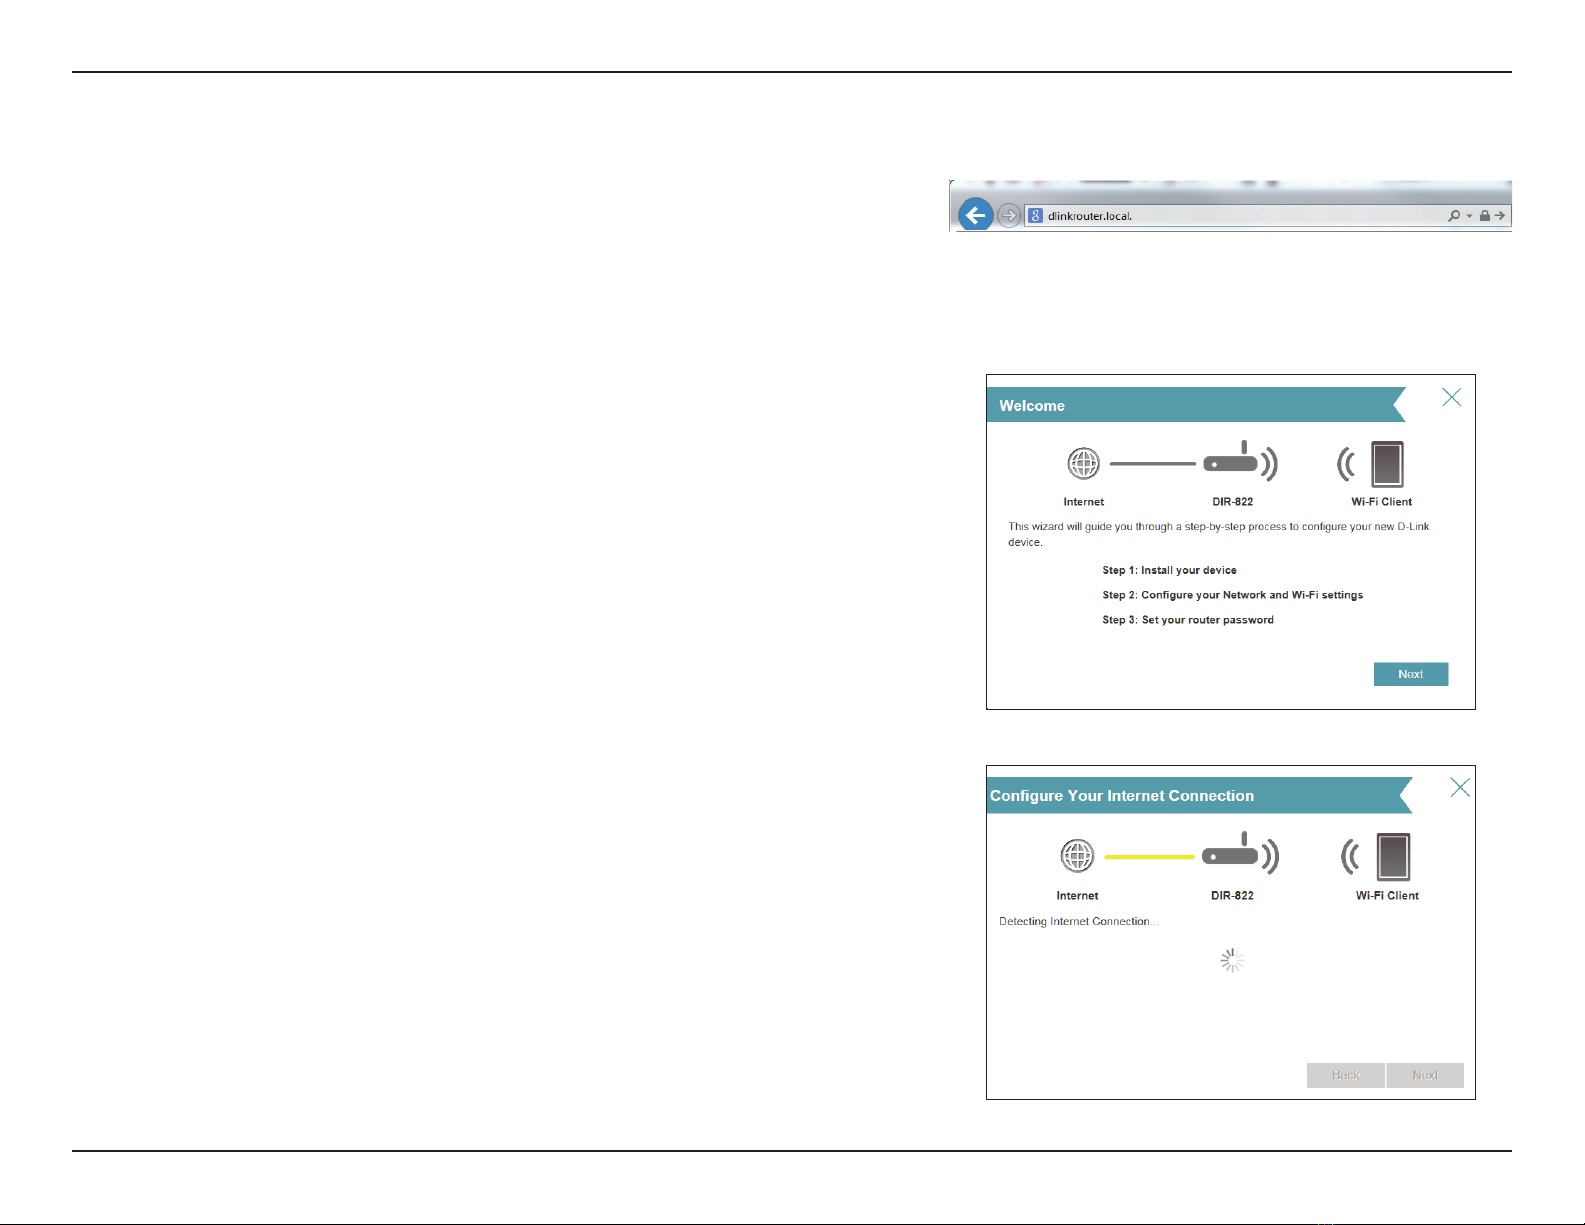Click the lock security icon in address bar
The width and height of the screenshot is (1585, 1225).
1485,216
